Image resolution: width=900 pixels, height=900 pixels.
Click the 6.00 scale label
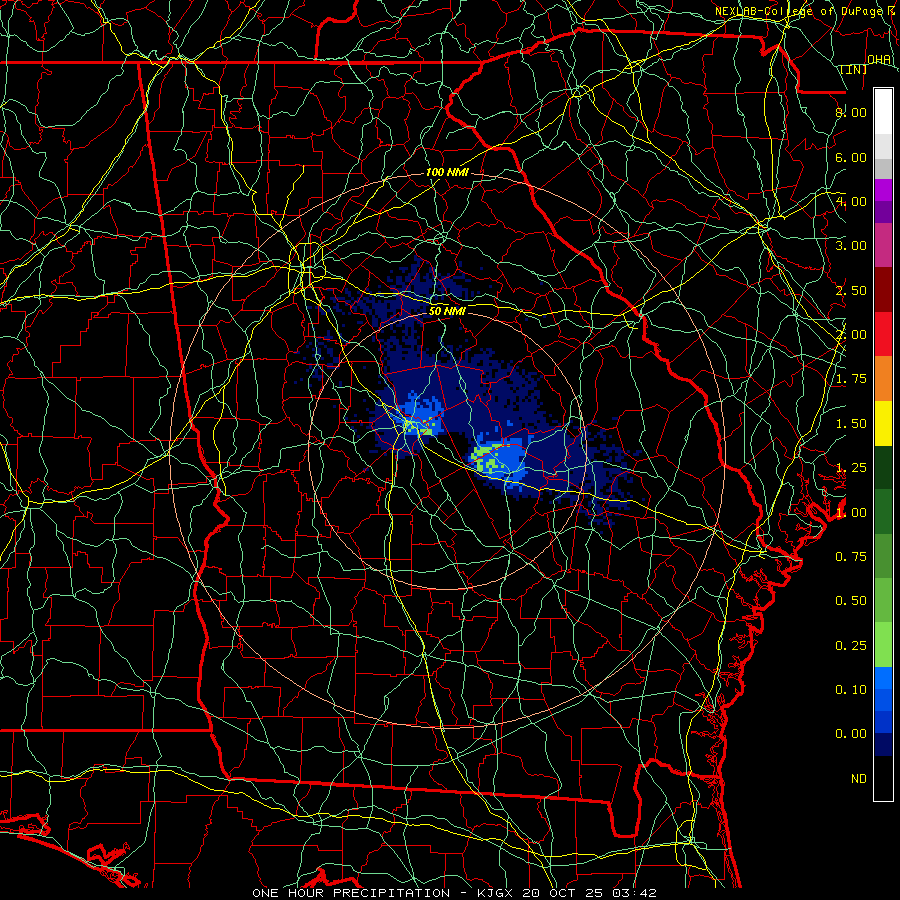pos(851,157)
